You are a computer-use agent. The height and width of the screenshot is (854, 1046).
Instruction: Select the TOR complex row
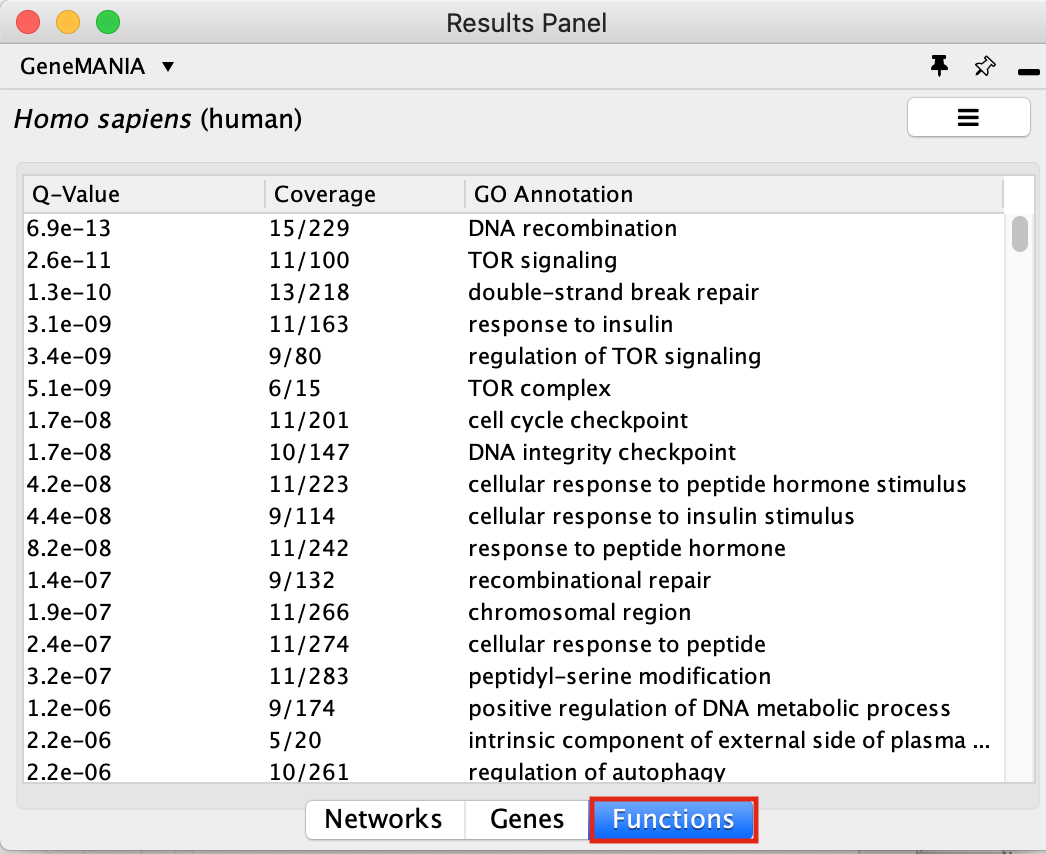point(539,388)
